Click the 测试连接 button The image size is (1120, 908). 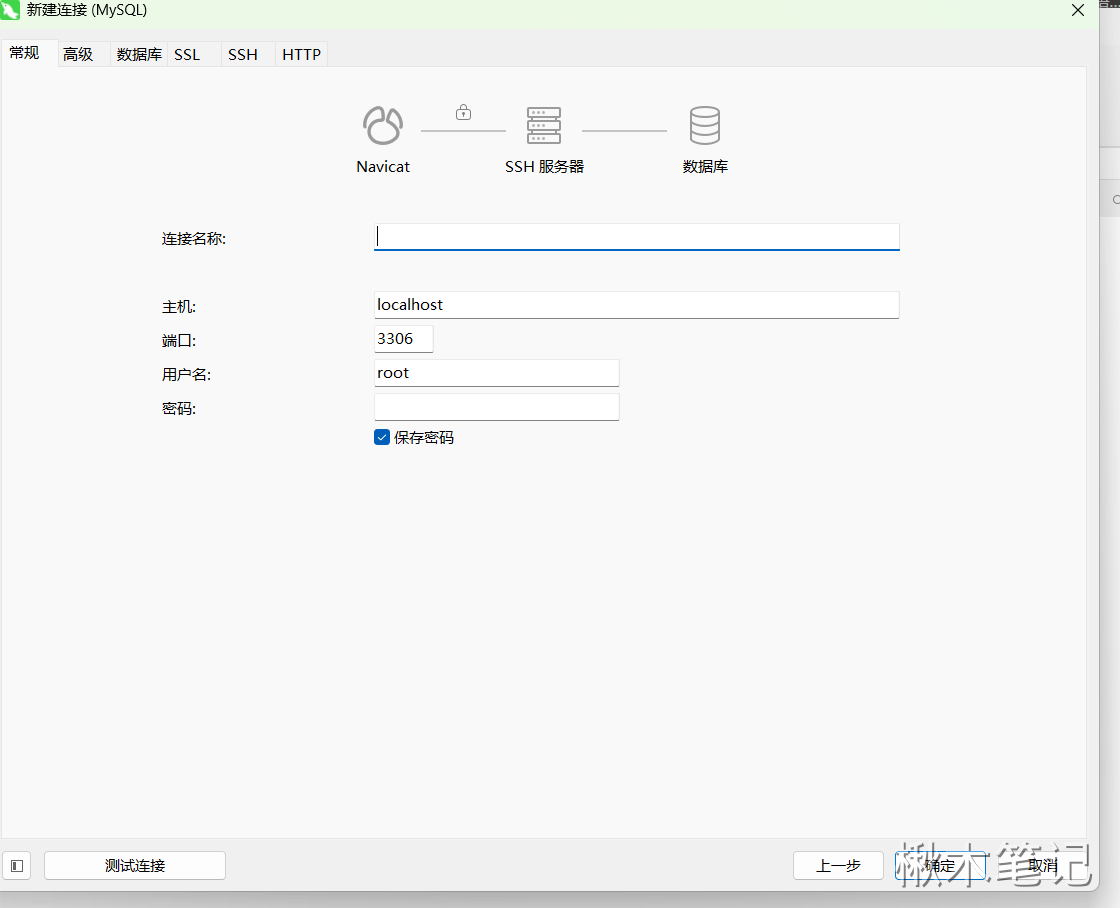click(x=135, y=866)
